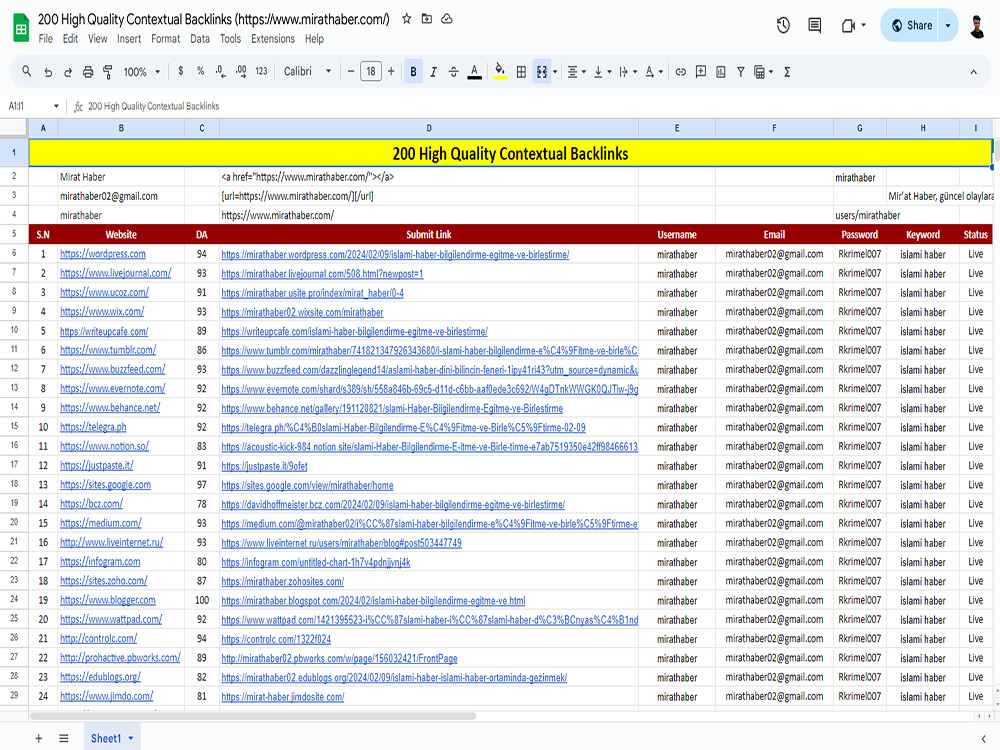Open the https://www.blogger.com link
This screenshot has height=750, width=1000.
point(108,600)
